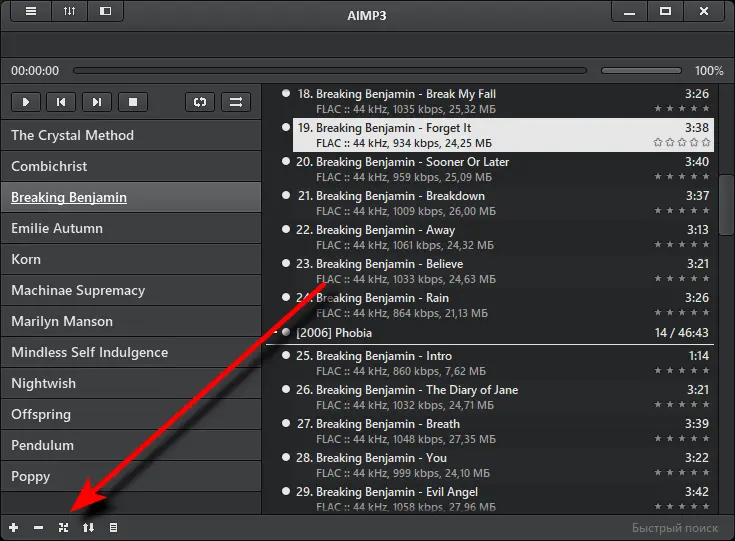Select track 21 Breakdown
The width and height of the screenshot is (735, 541).
pyautogui.click(x=503, y=203)
